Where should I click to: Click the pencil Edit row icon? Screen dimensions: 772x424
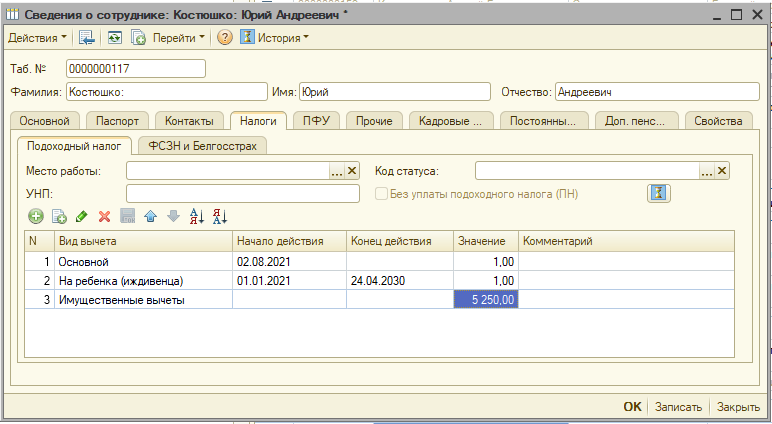(x=82, y=216)
